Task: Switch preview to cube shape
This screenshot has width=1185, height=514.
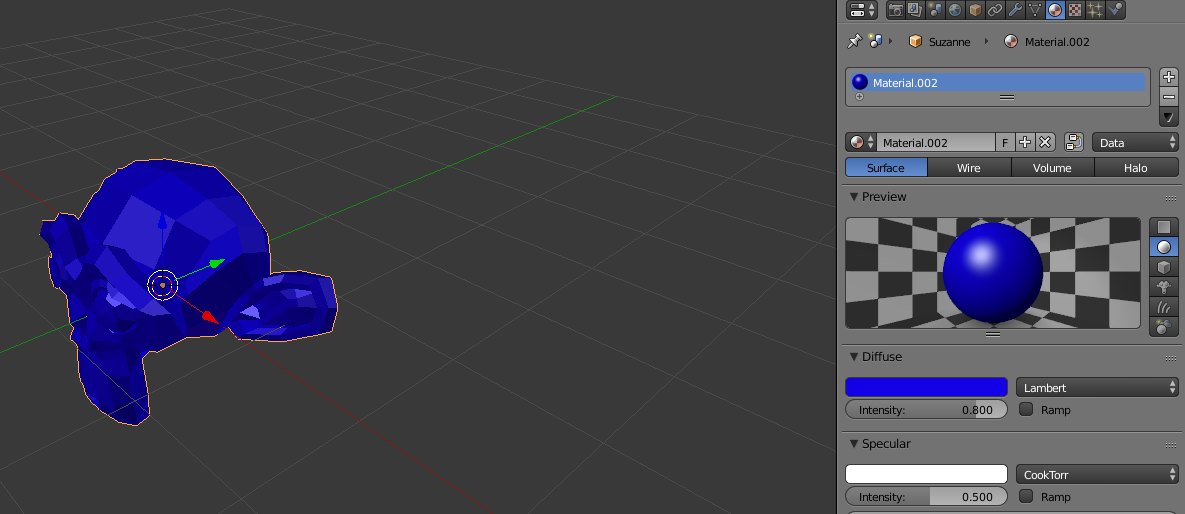Action: (x=1164, y=267)
